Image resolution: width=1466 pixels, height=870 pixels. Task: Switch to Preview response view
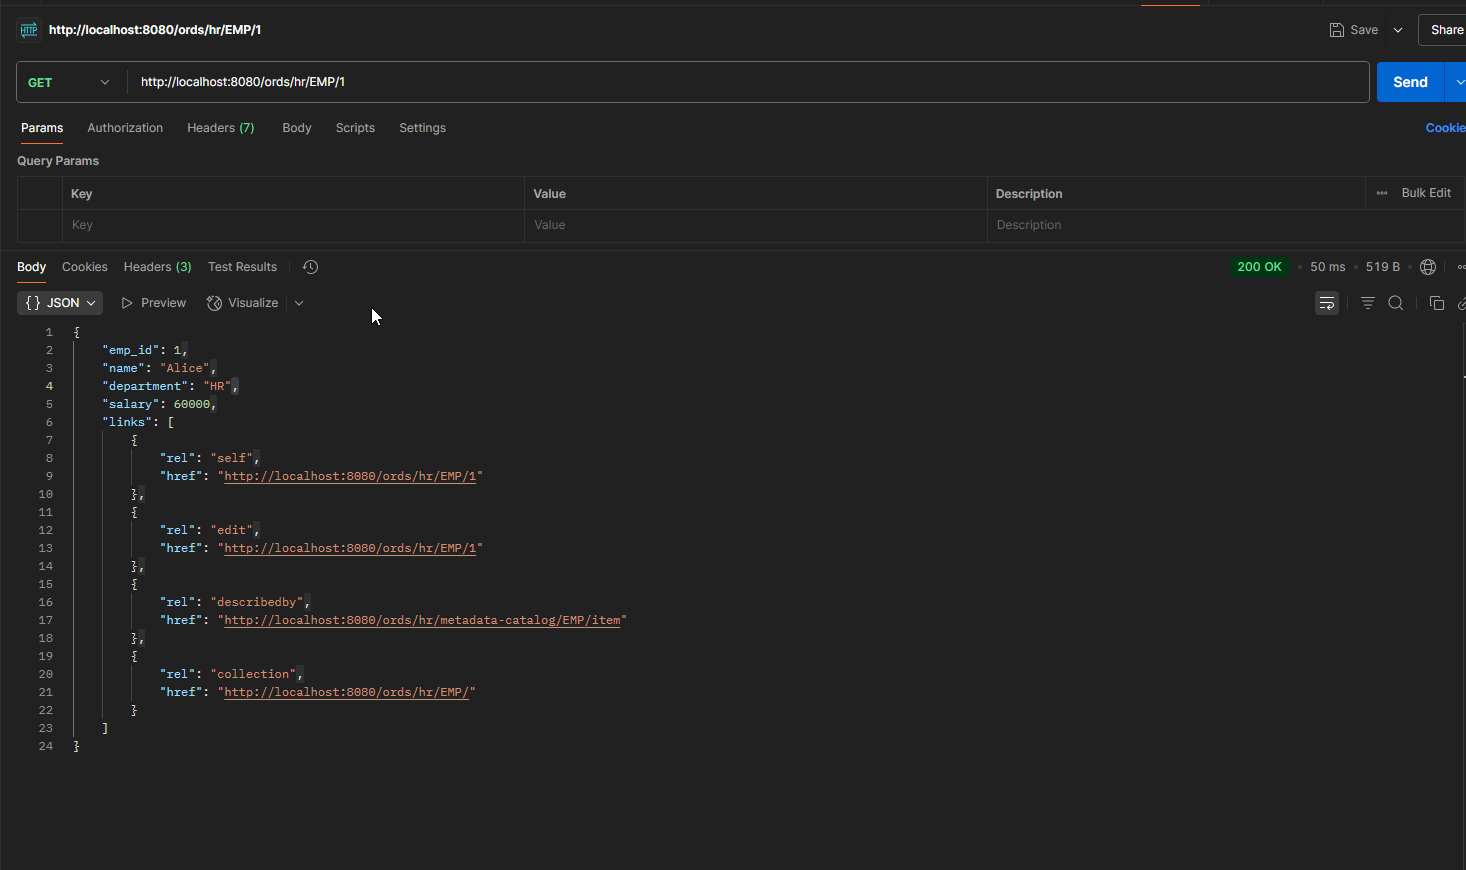154,303
